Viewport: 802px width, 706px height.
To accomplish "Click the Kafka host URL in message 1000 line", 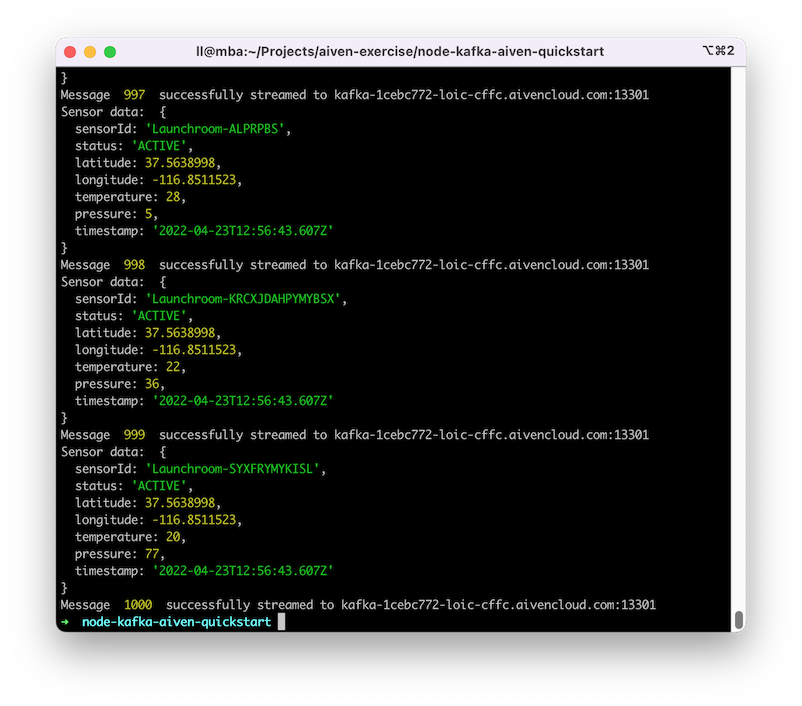I will pyautogui.click(x=499, y=605).
